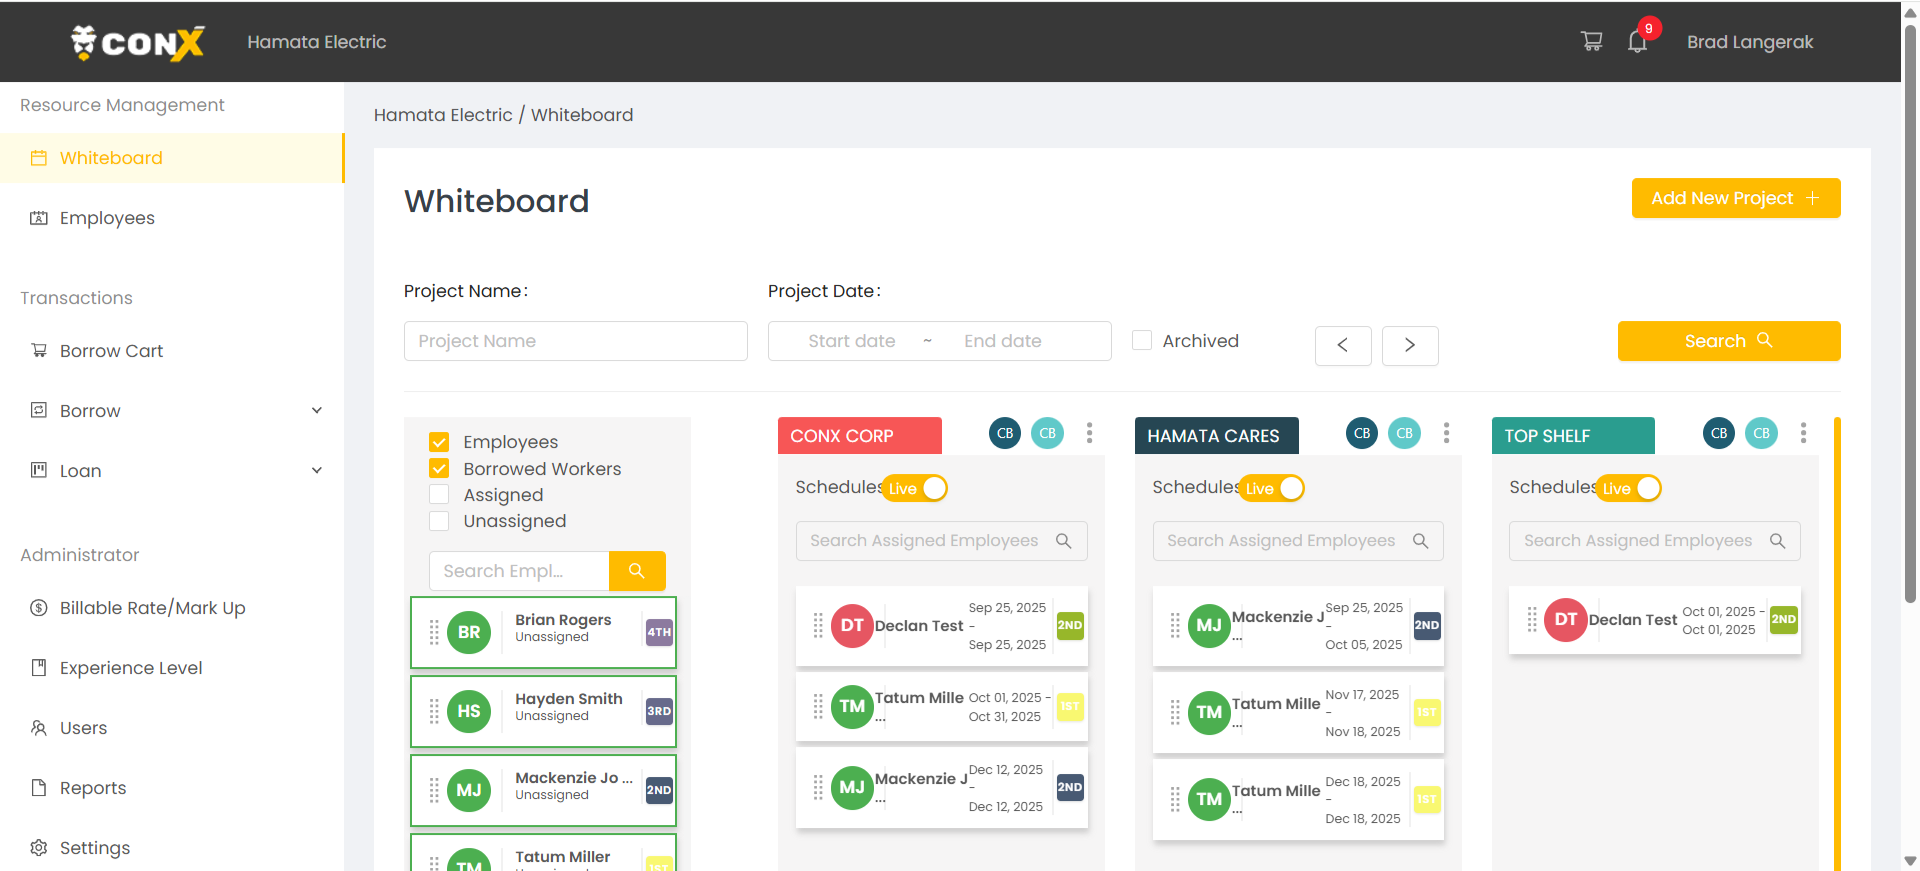Viewport: 1920px width, 871px height.
Task: Toggle the CONX CORP Schedules Live switch
Action: click(915, 488)
